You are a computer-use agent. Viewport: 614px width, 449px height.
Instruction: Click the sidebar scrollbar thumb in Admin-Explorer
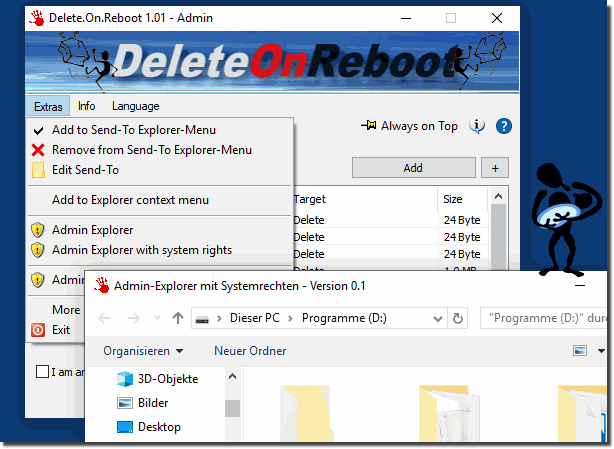(232, 408)
